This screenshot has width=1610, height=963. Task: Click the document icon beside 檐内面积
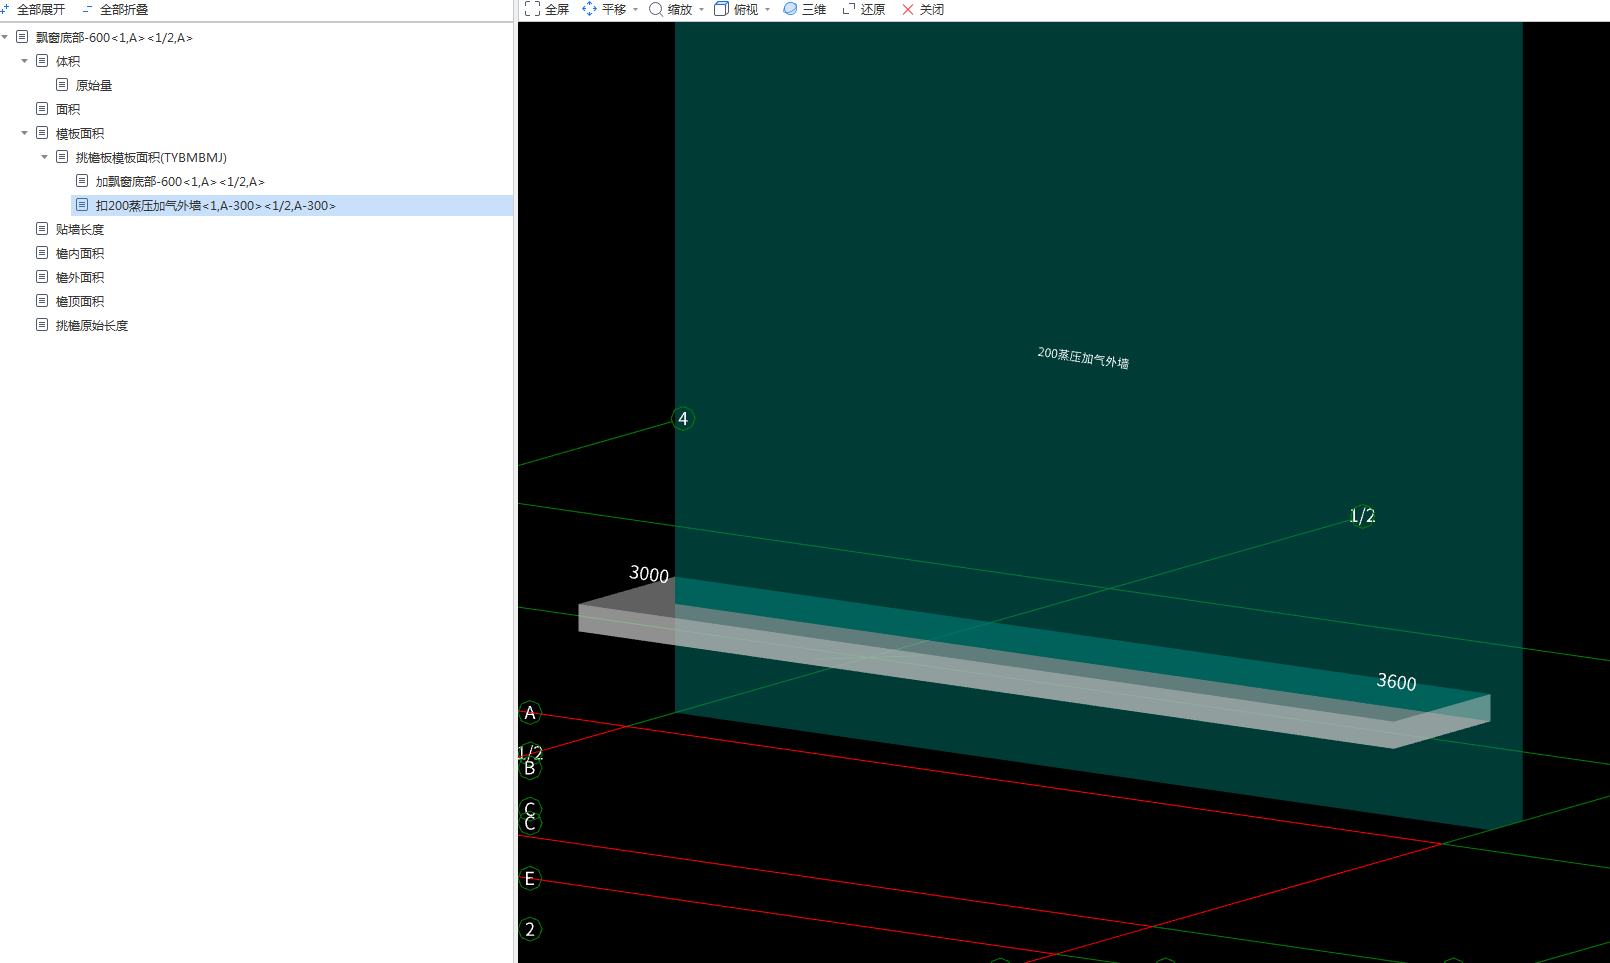[x=42, y=253]
